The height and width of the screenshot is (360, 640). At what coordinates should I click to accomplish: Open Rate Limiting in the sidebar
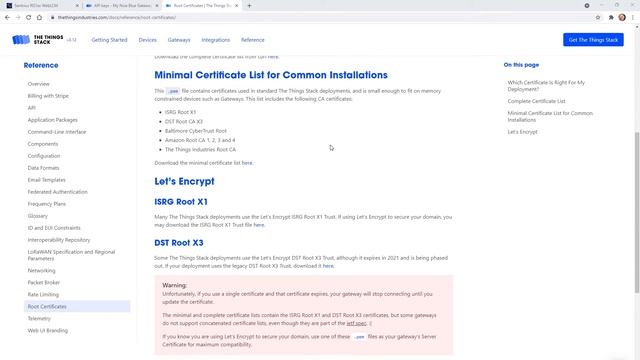[x=43, y=295]
